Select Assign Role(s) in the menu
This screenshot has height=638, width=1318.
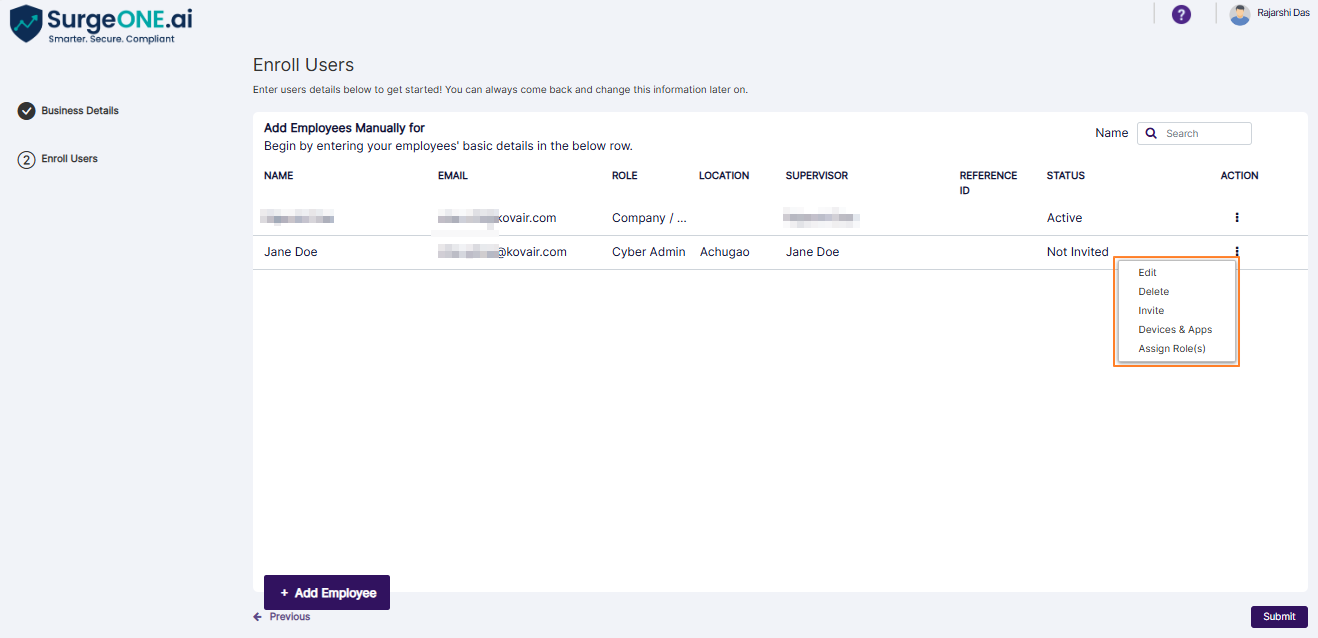point(1172,348)
